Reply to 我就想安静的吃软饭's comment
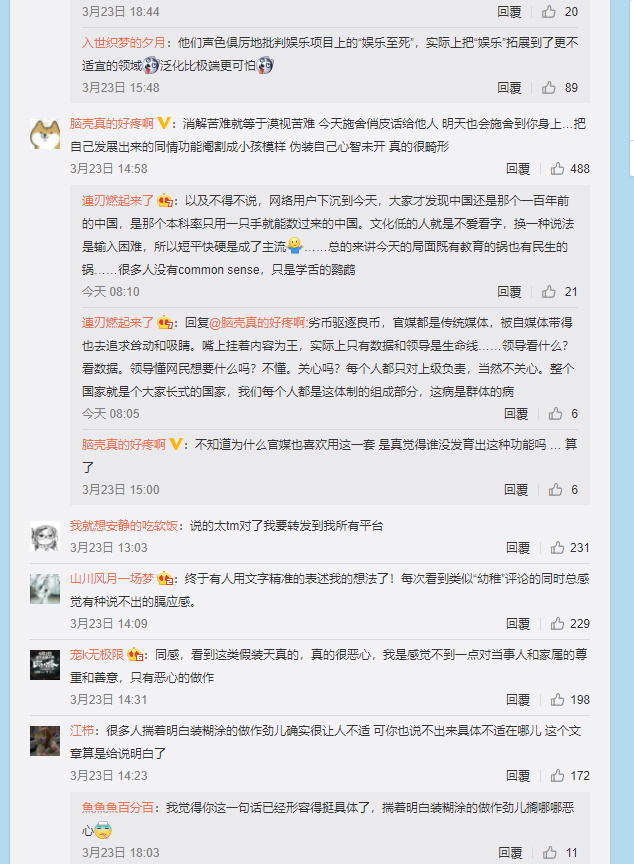The height and width of the screenshot is (864, 634). point(518,548)
